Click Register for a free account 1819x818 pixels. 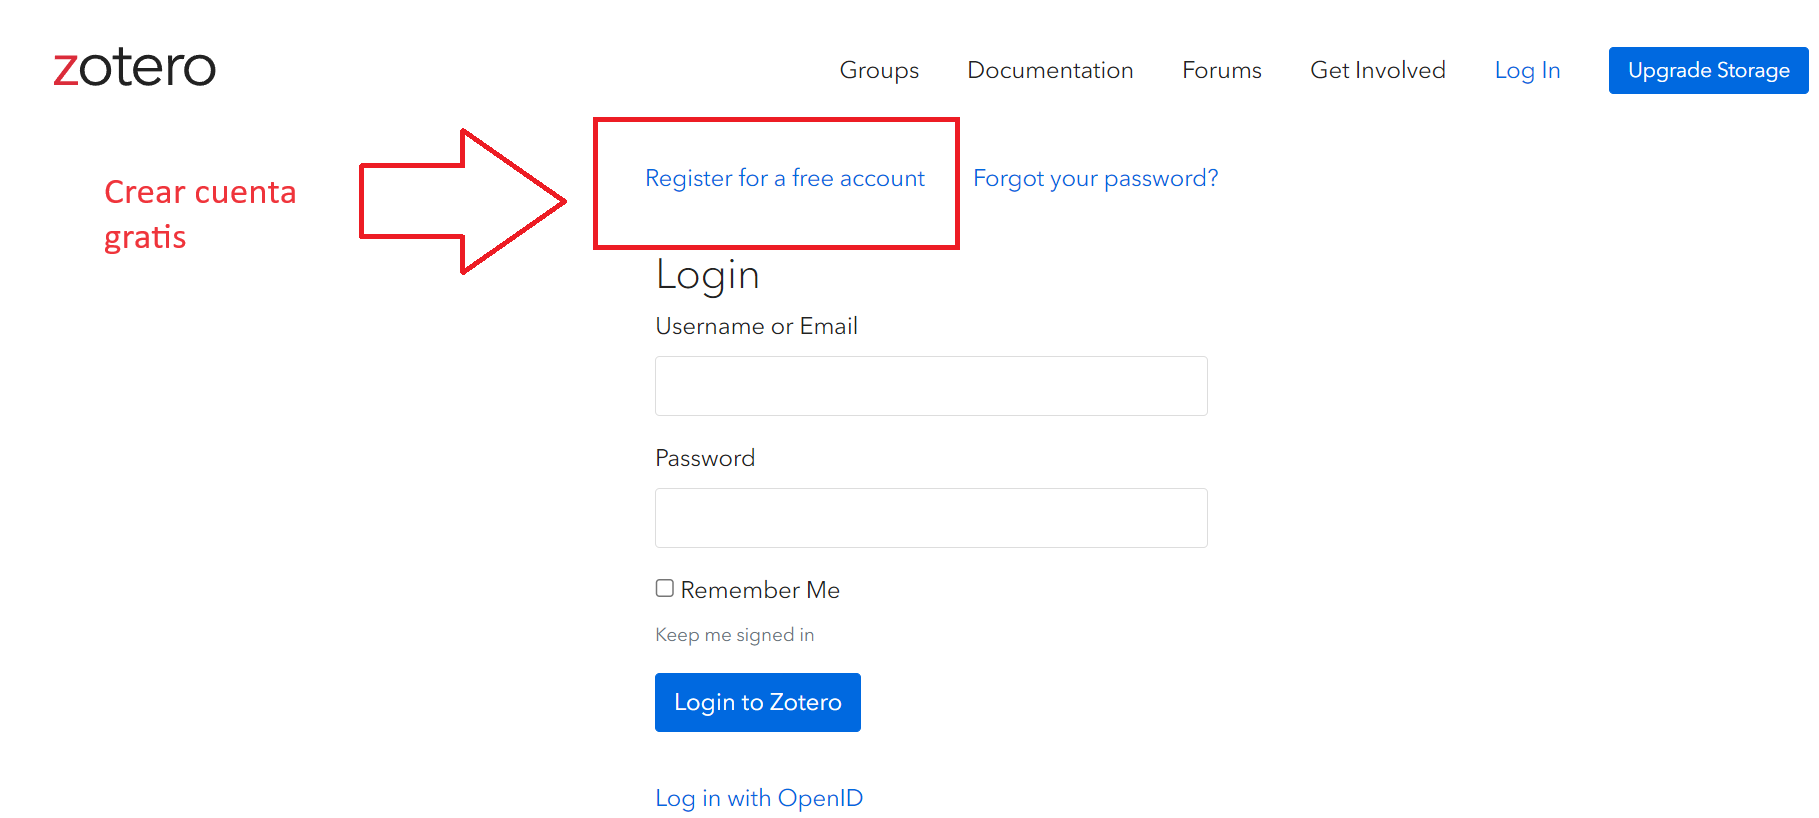point(785,178)
